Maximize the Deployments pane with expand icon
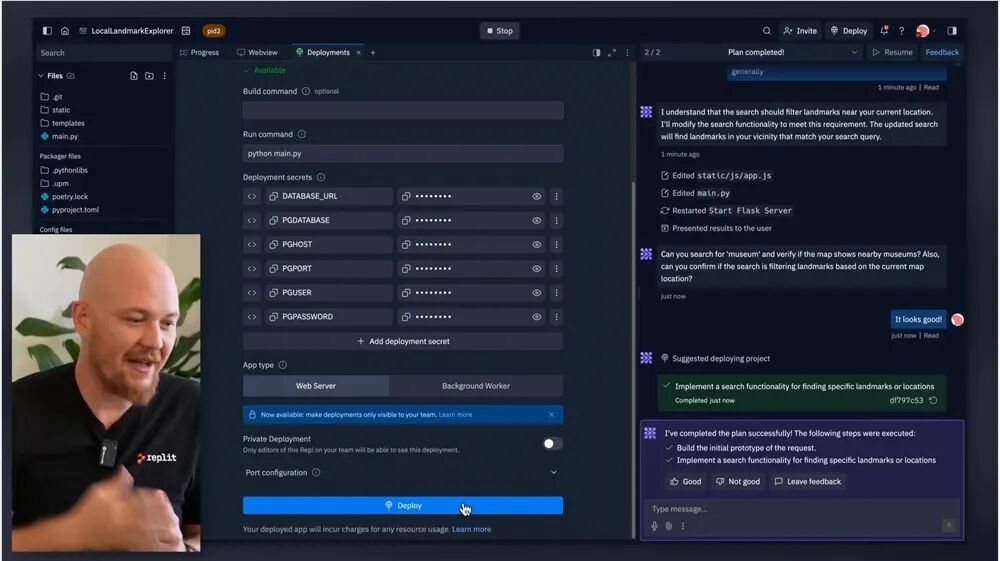The image size is (1000, 561). point(612,53)
